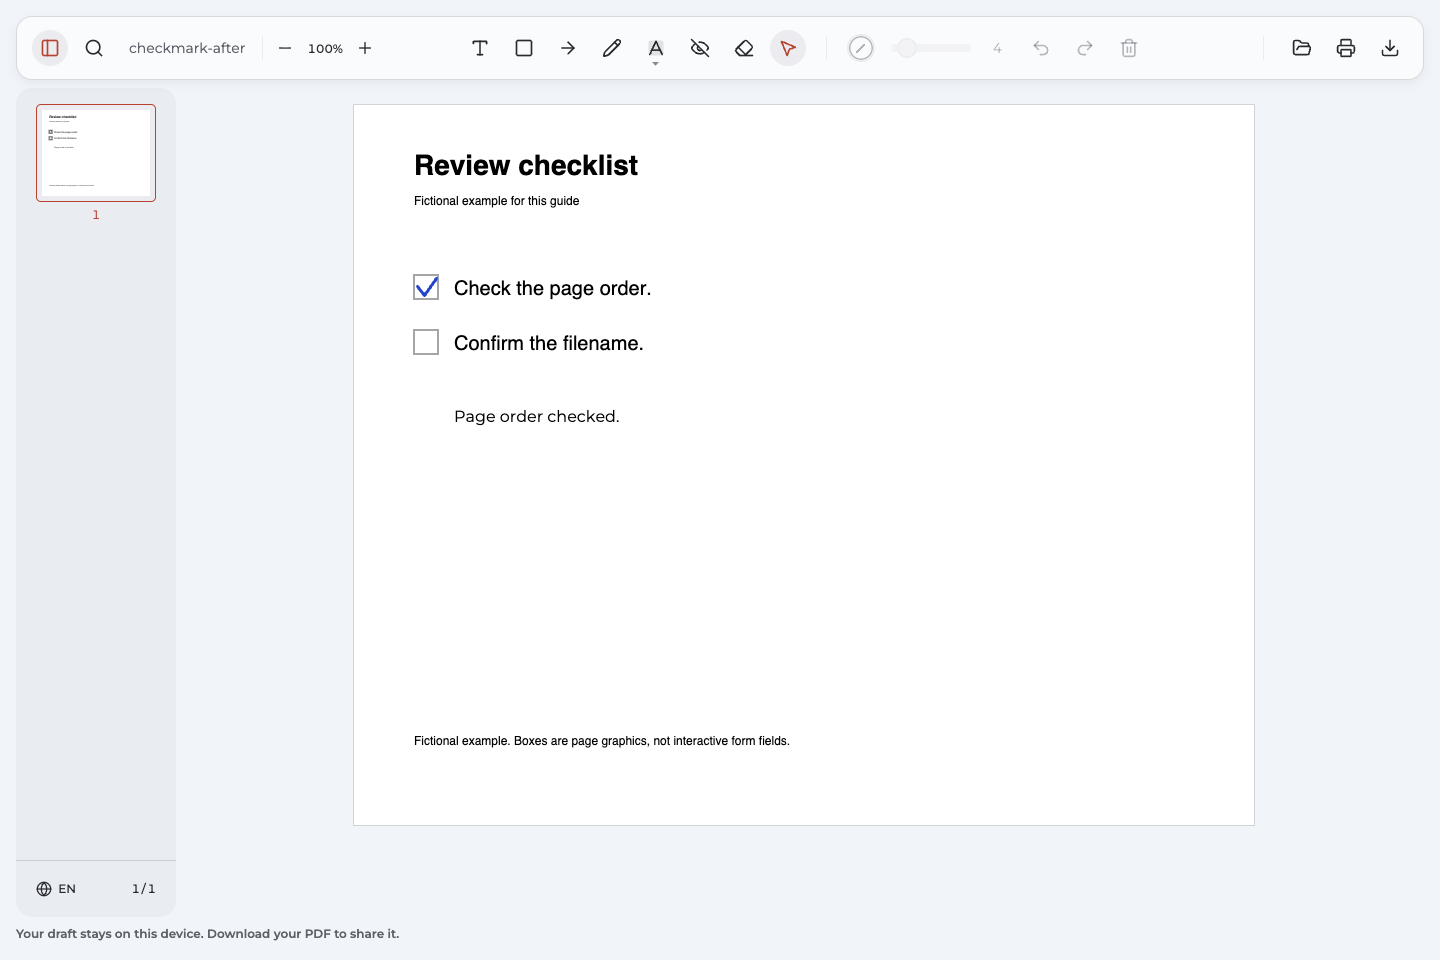Click the empty 'Confirm the filename' box
The width and height of the screenshot is (1440, 960).
coord(426,342)
